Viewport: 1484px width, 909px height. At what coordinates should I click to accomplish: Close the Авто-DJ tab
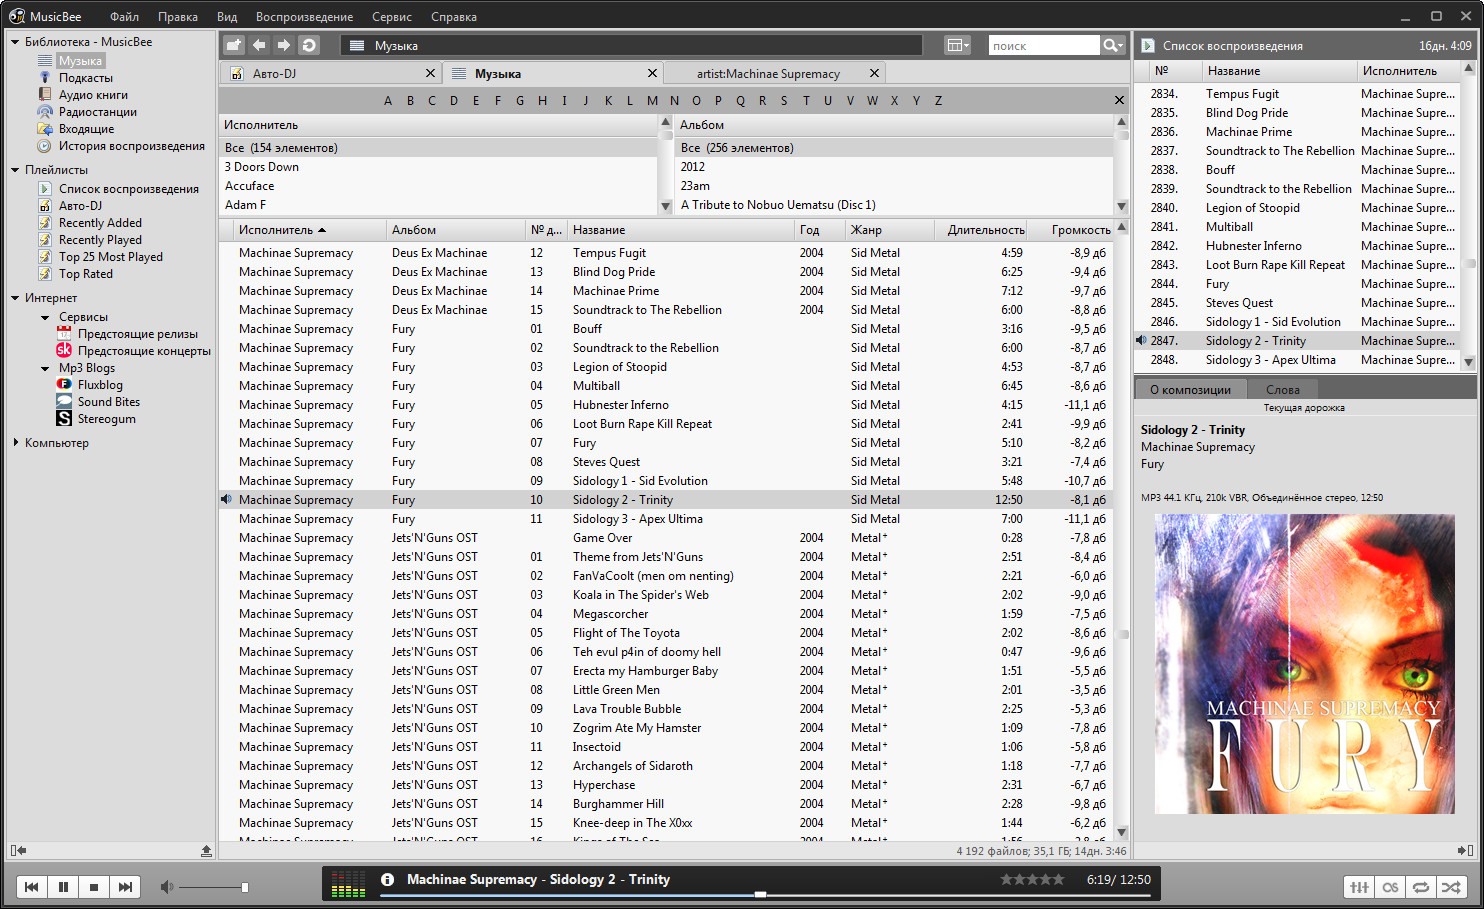coord(430,73)
